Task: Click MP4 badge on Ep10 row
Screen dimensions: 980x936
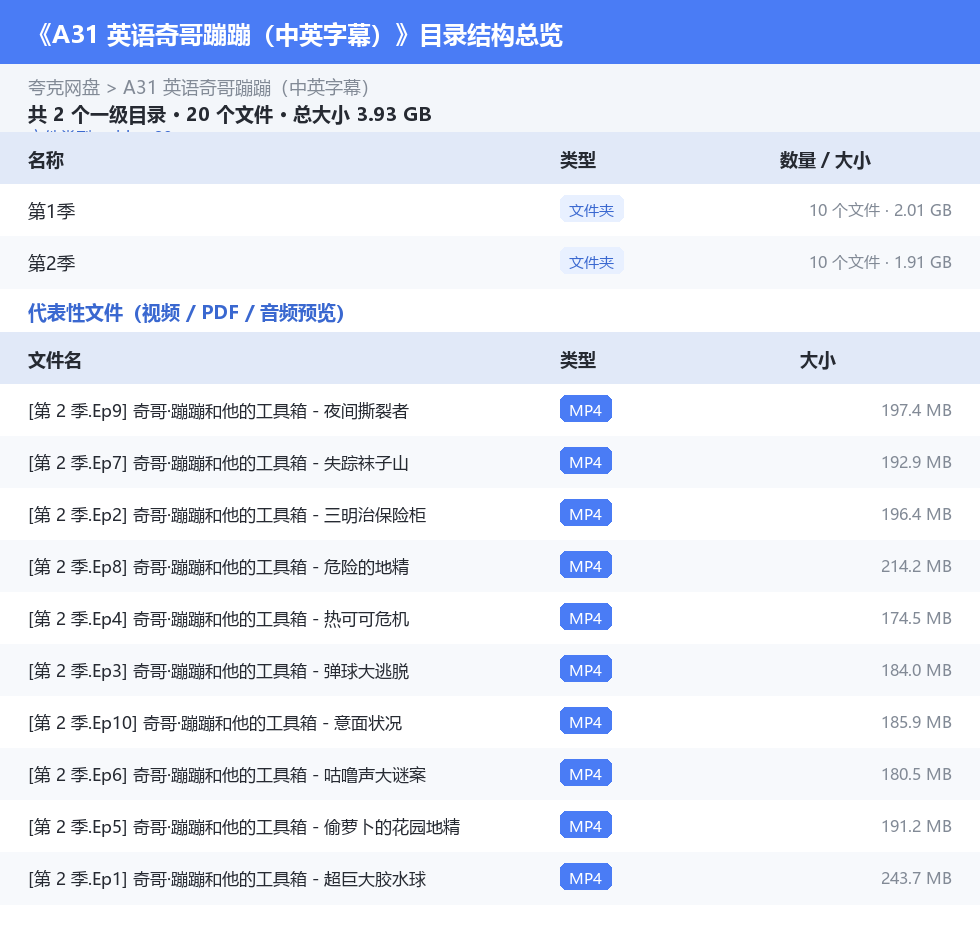Action: pos(586,722)
